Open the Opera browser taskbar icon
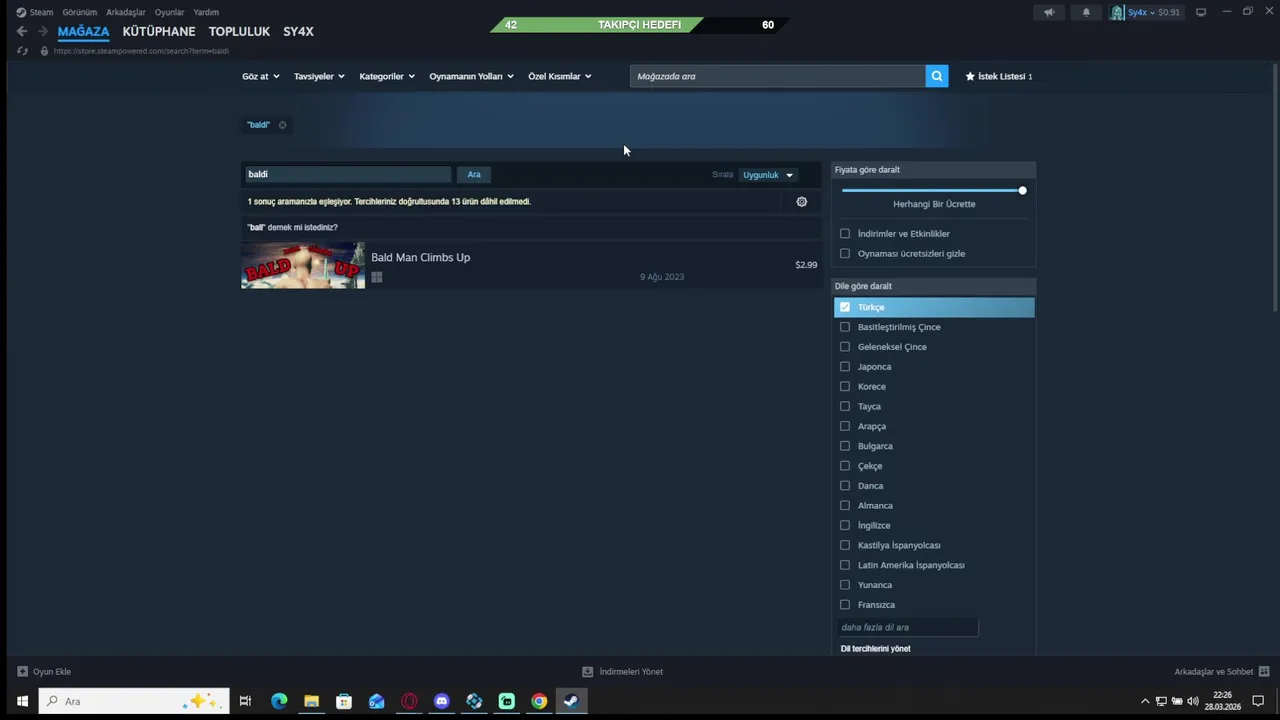Viewport: 1280px width, 720px height. click(409, 701)
